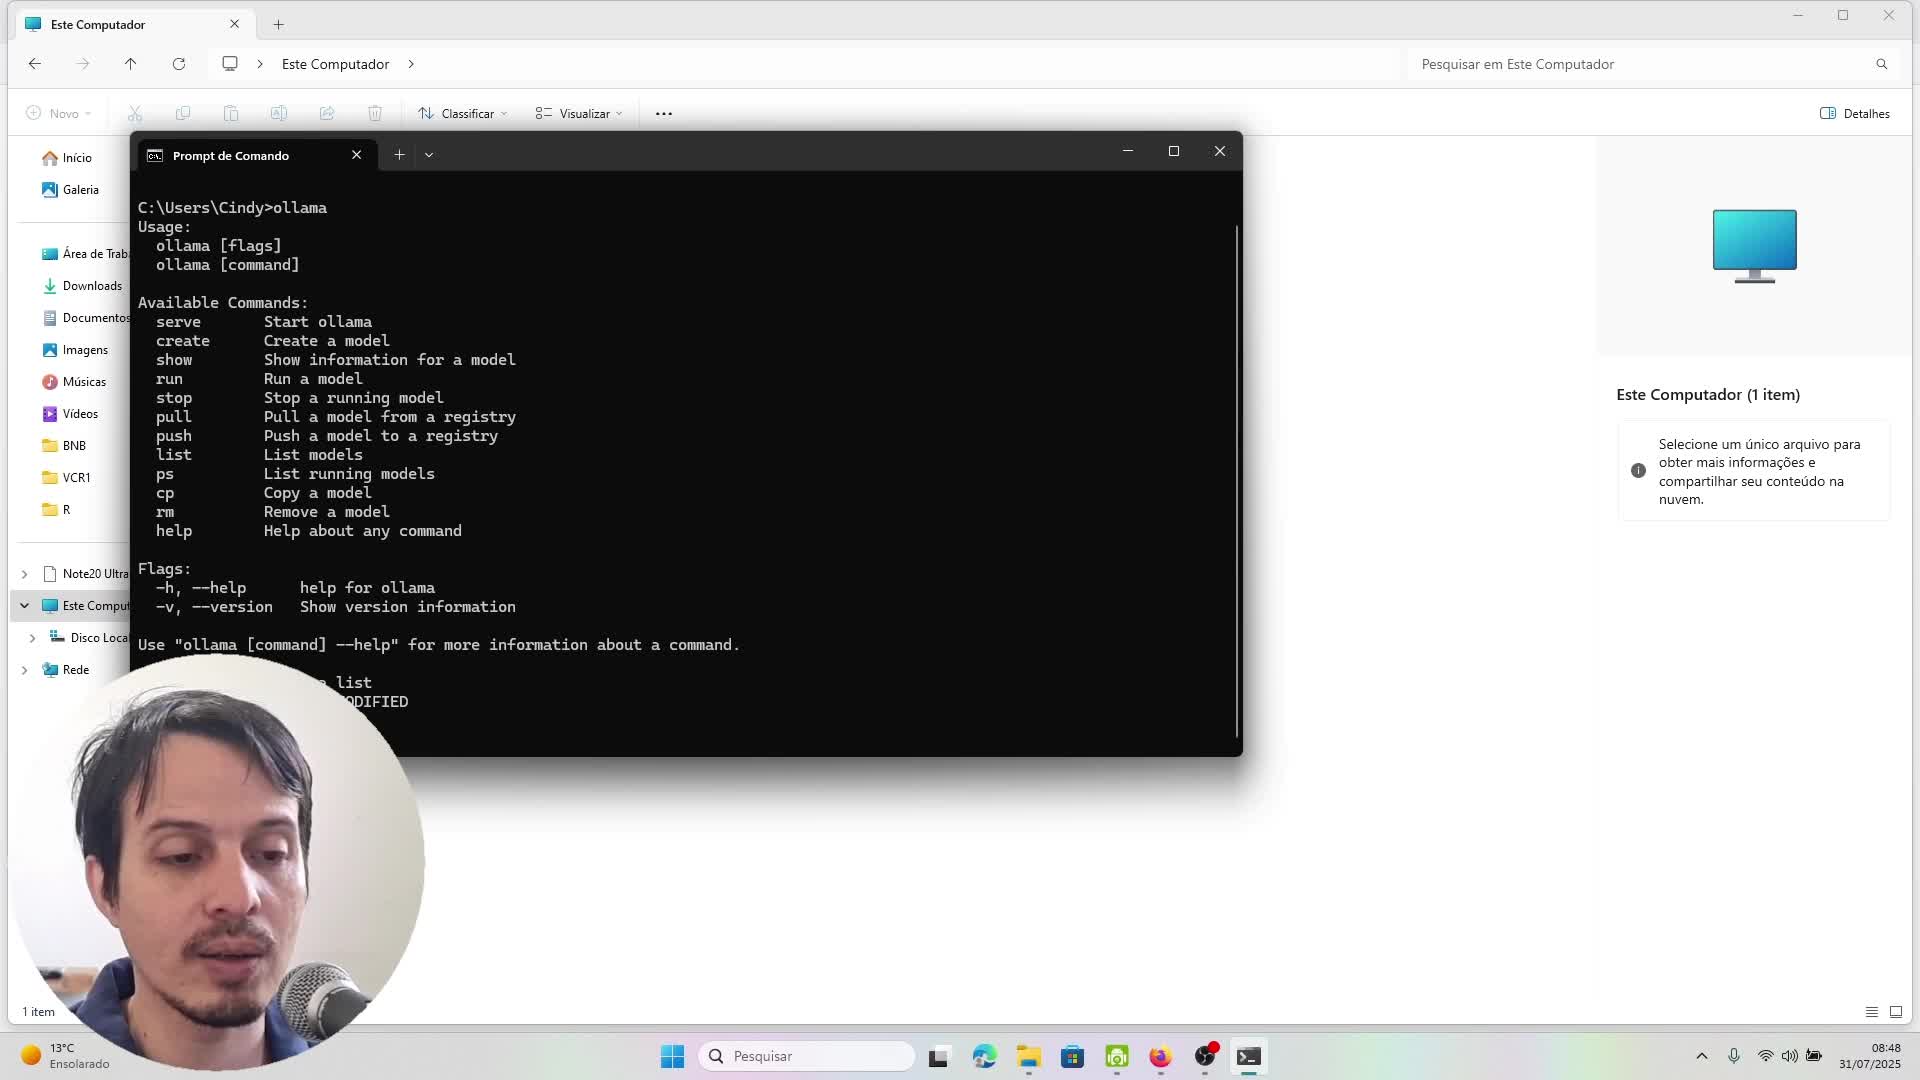Open terminal new-tab profile dropdown
Screen dimensions: 1920x1080
click(429, 155)
